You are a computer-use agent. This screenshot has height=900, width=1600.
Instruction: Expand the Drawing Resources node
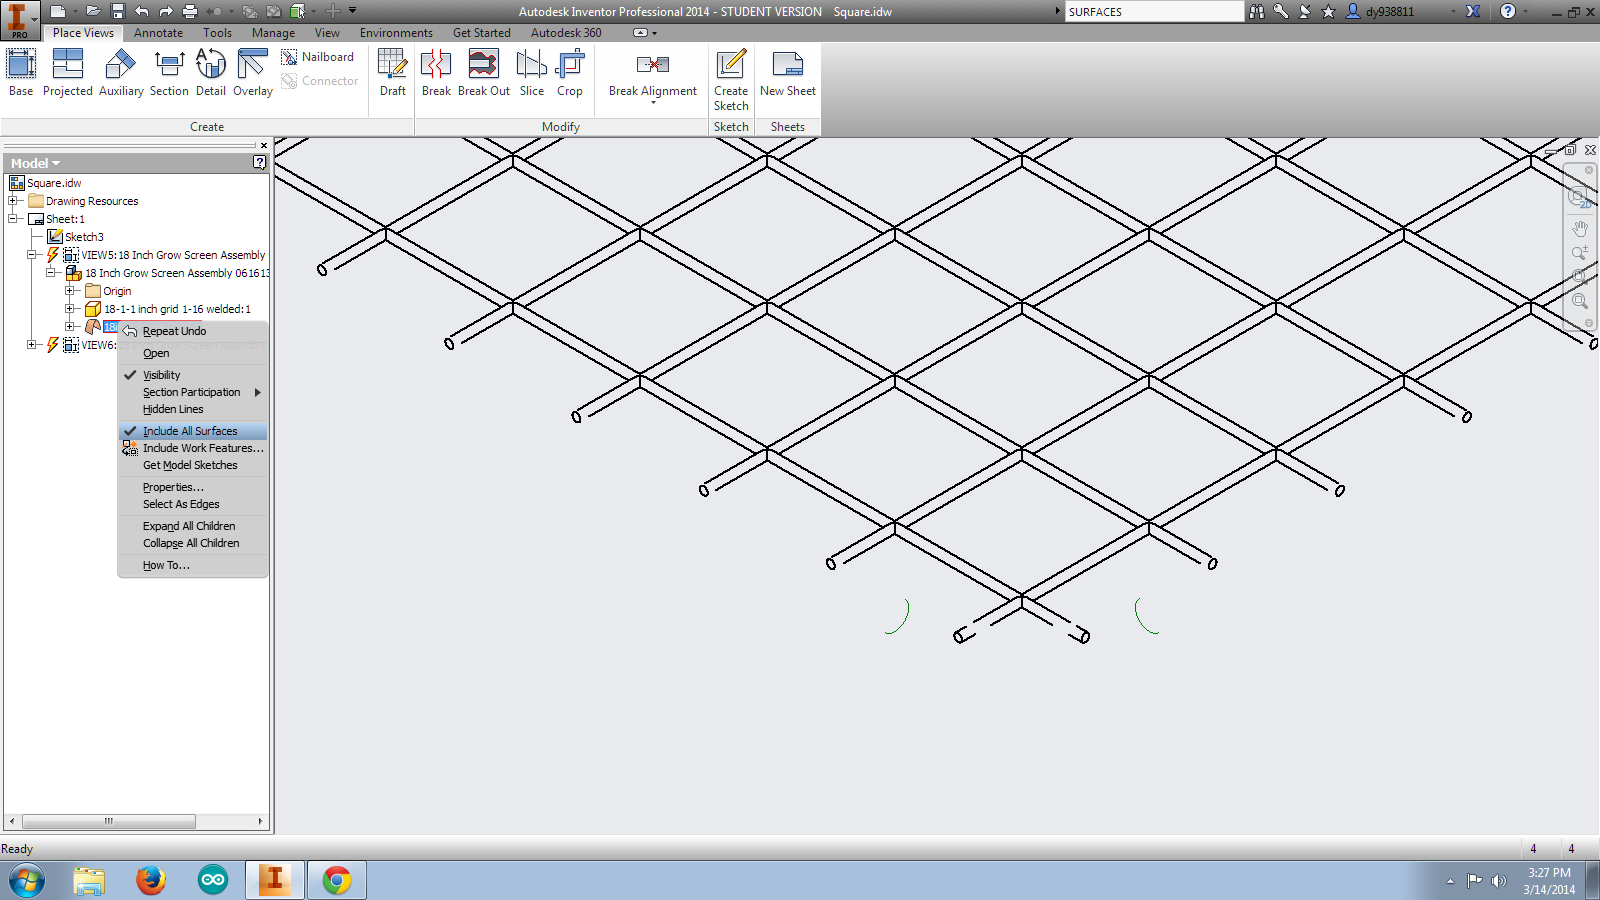point(11,200)
